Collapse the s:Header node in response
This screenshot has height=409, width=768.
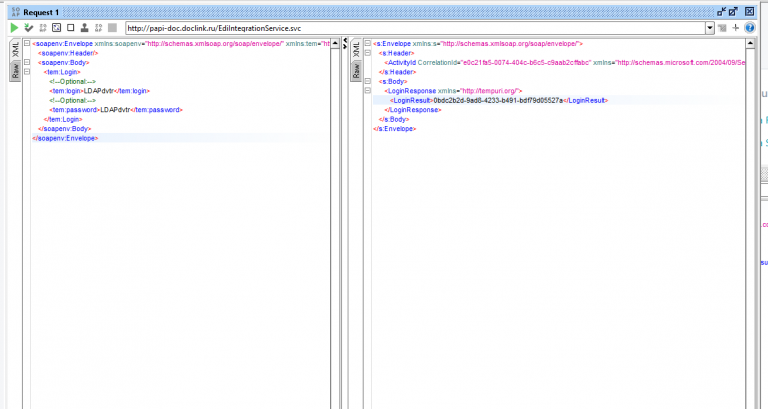pos(368,53)
